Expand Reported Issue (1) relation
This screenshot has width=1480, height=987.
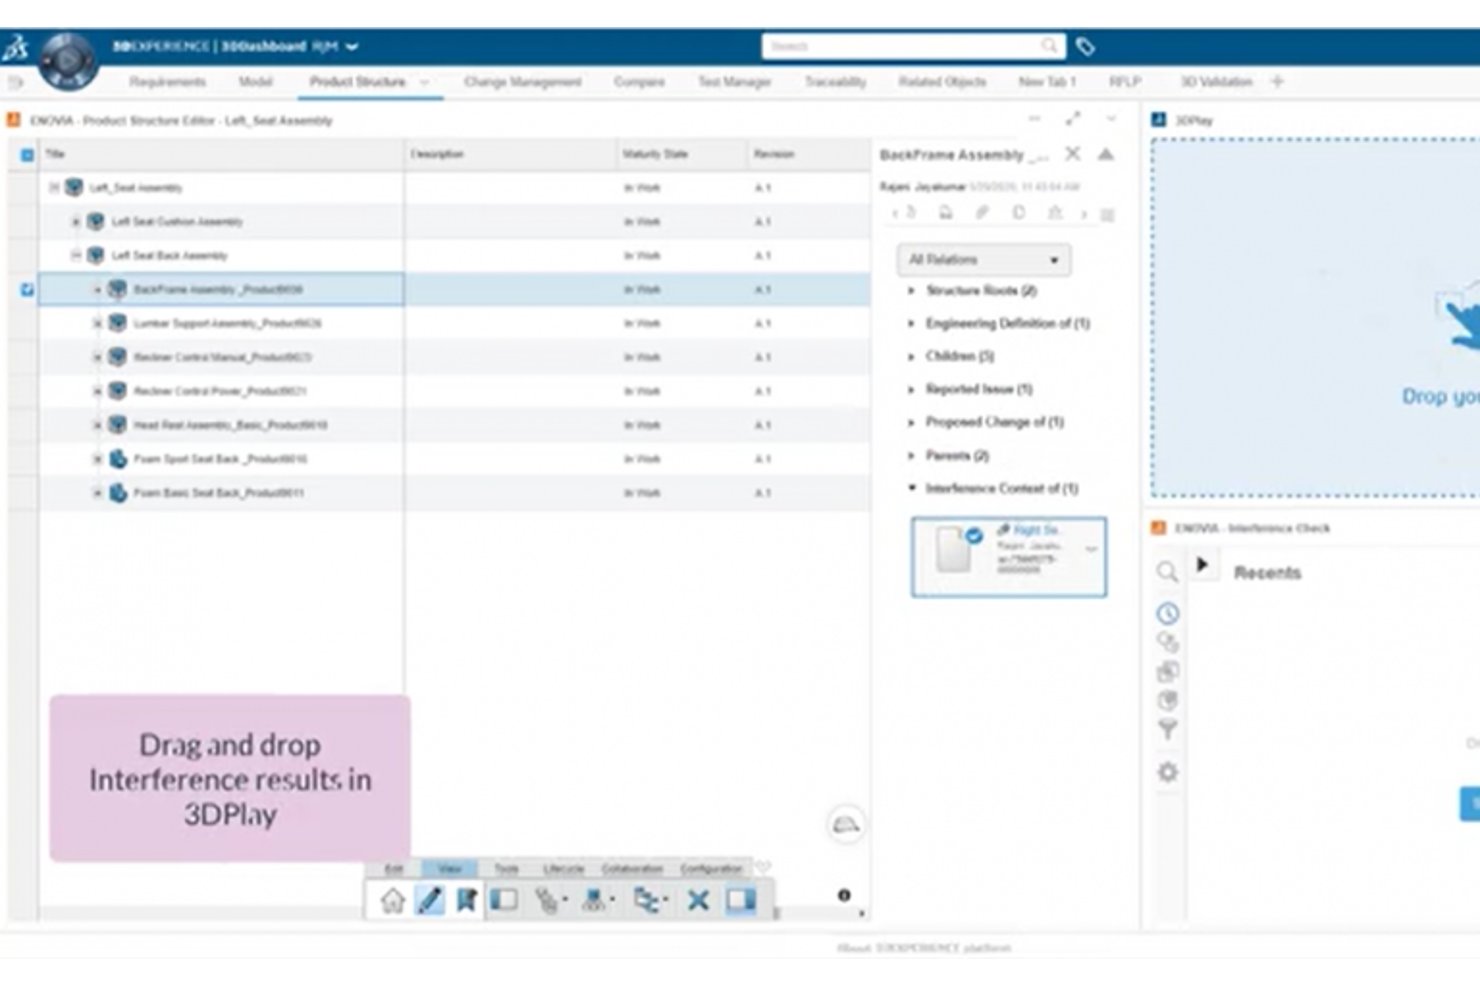911,389
